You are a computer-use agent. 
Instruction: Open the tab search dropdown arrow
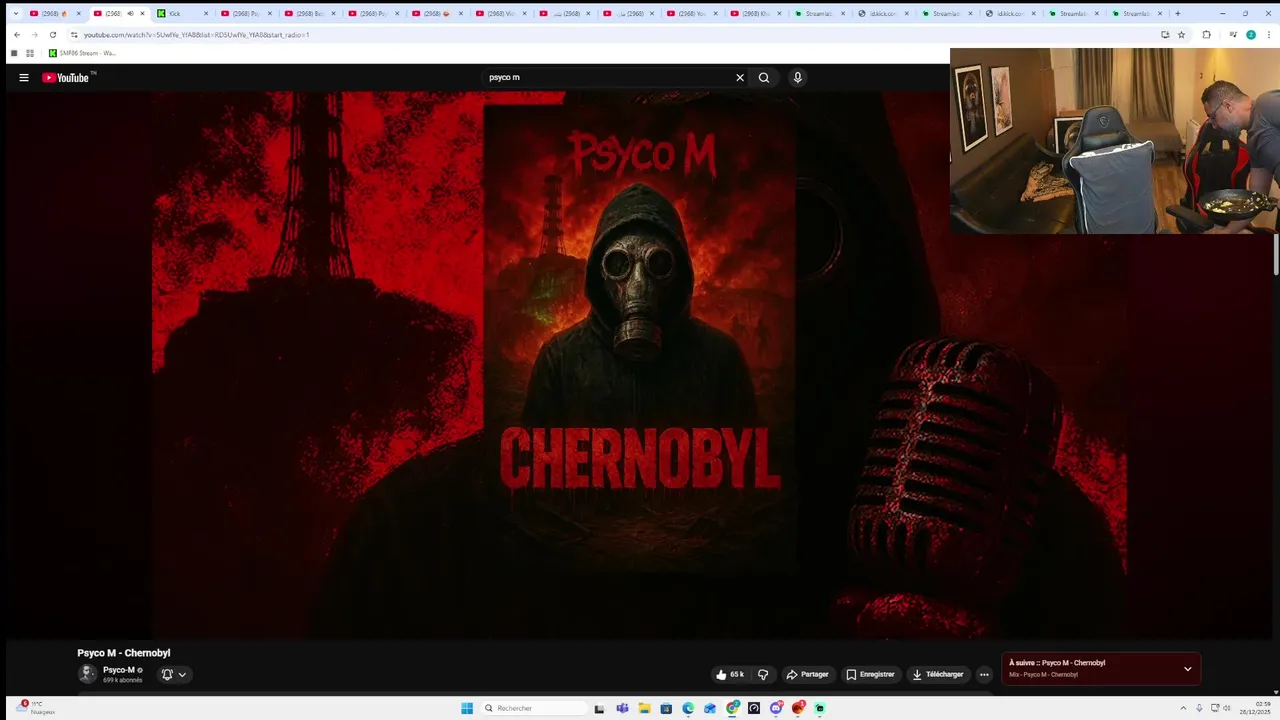coord(15,13)
